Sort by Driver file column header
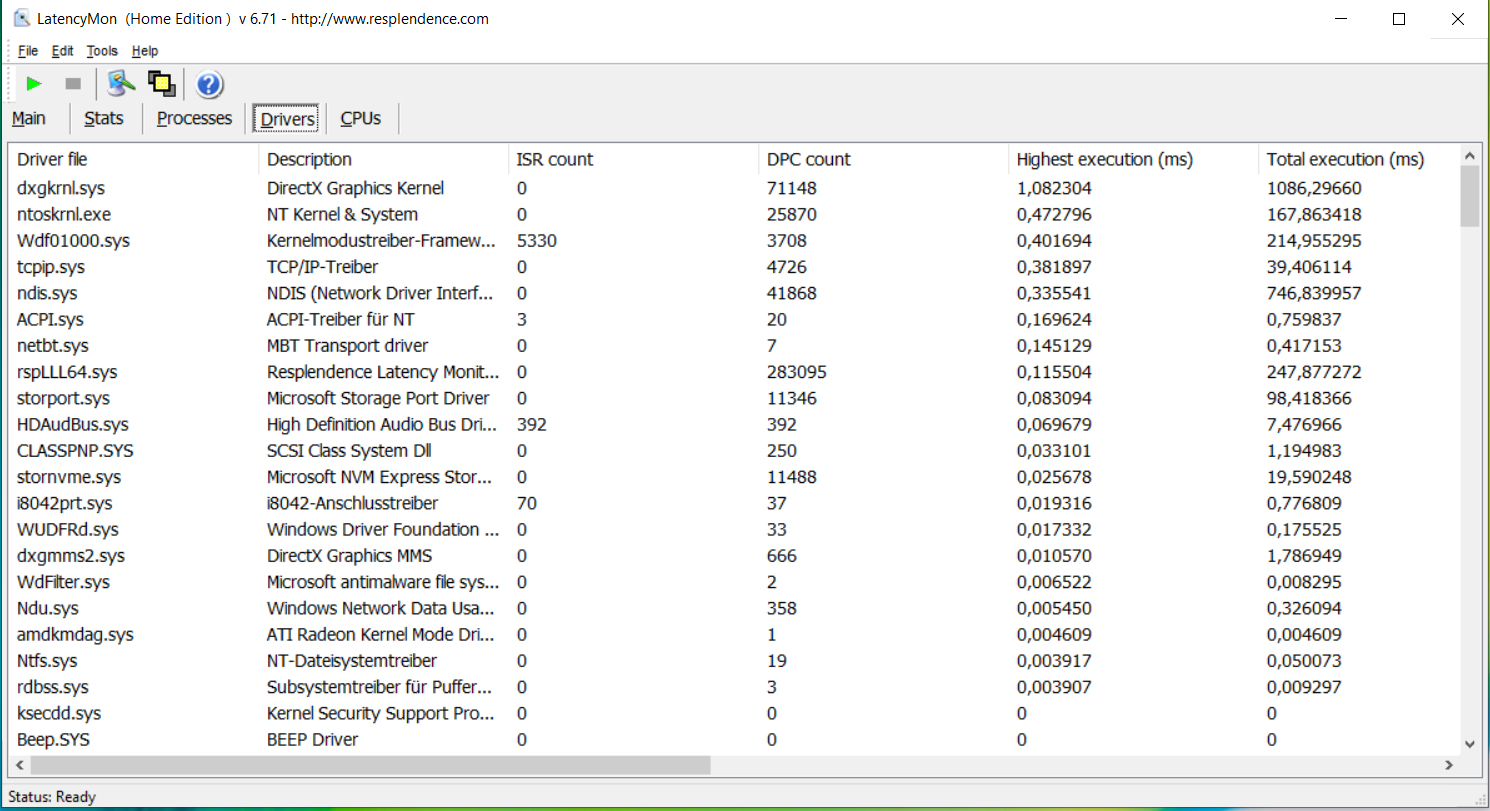Image resolution: width=1490 pixels, height=811 pixels. pyautogui.click(x=134, y=159)
